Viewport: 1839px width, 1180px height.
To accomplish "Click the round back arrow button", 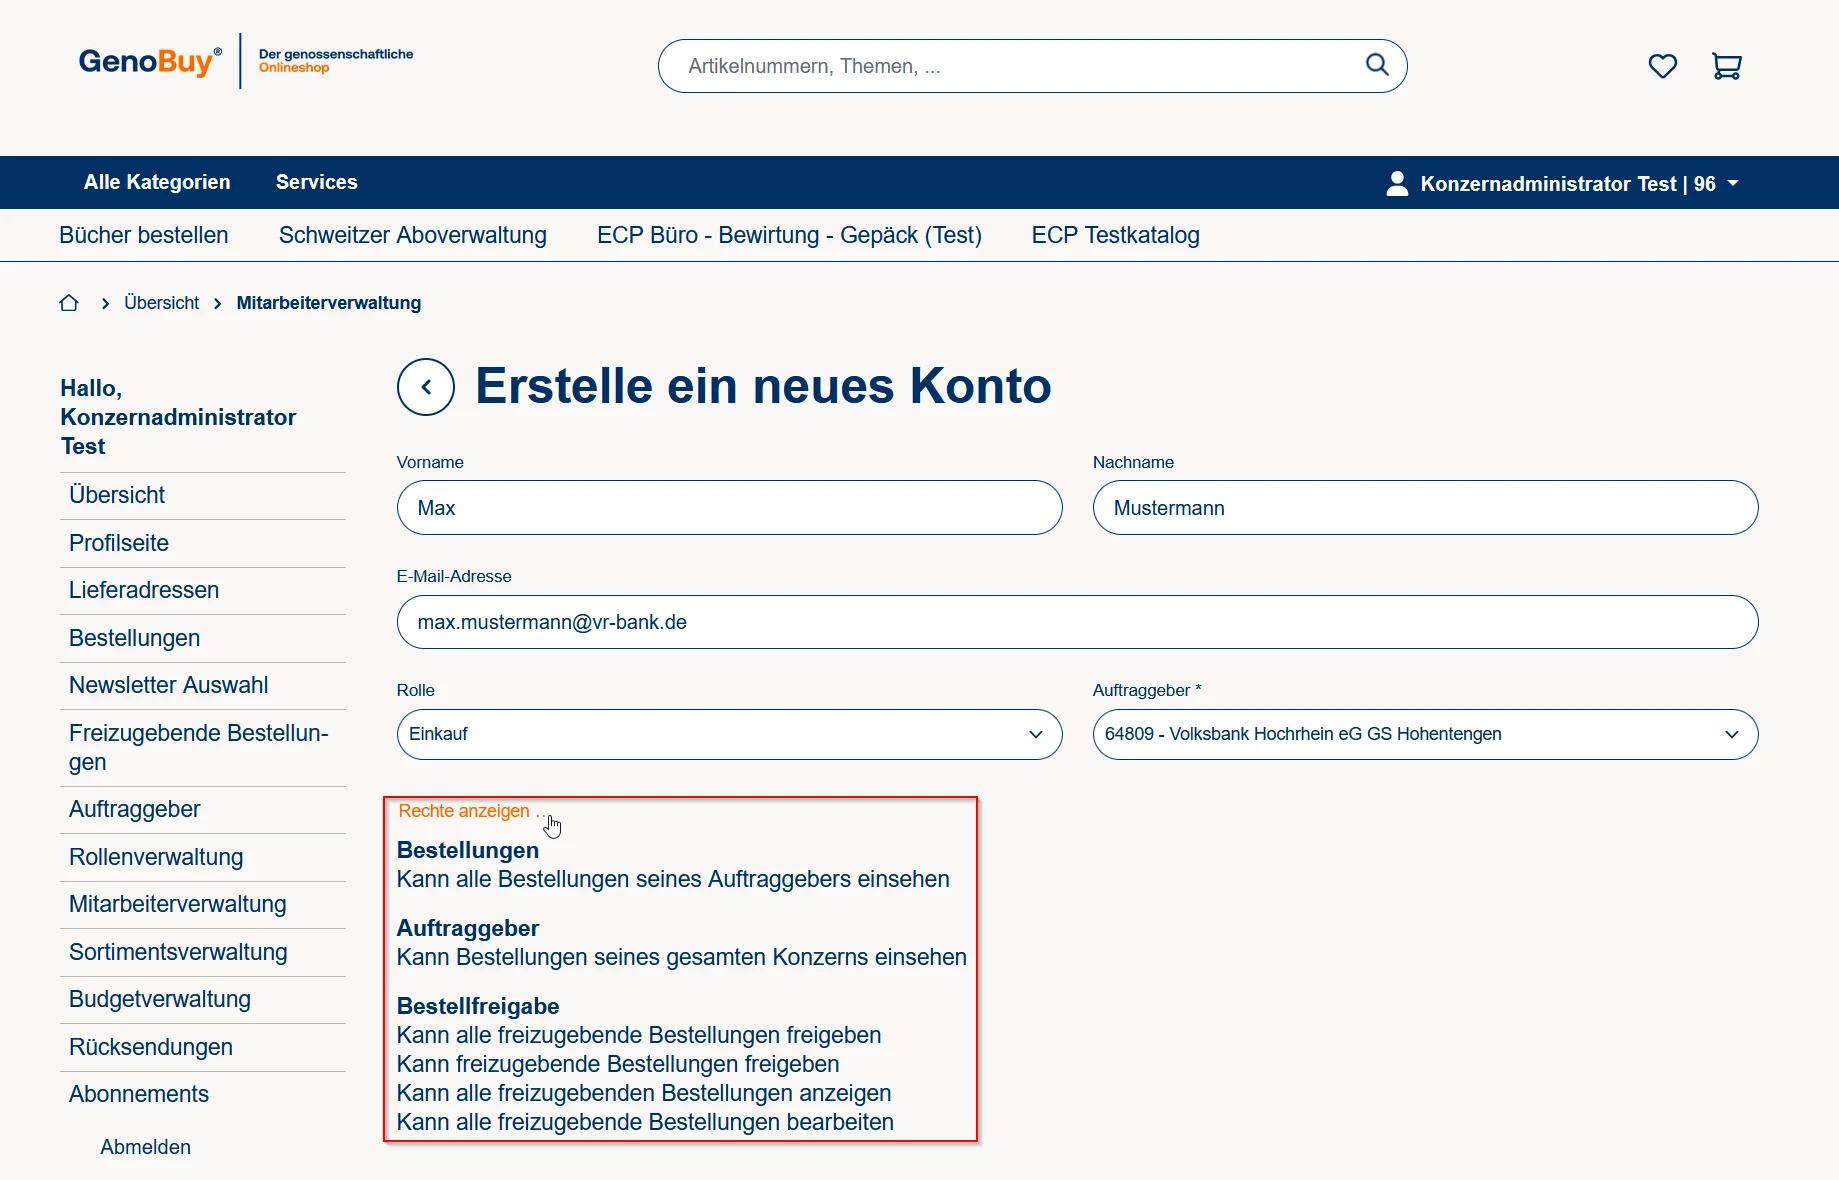I will (x=426, y=387).
